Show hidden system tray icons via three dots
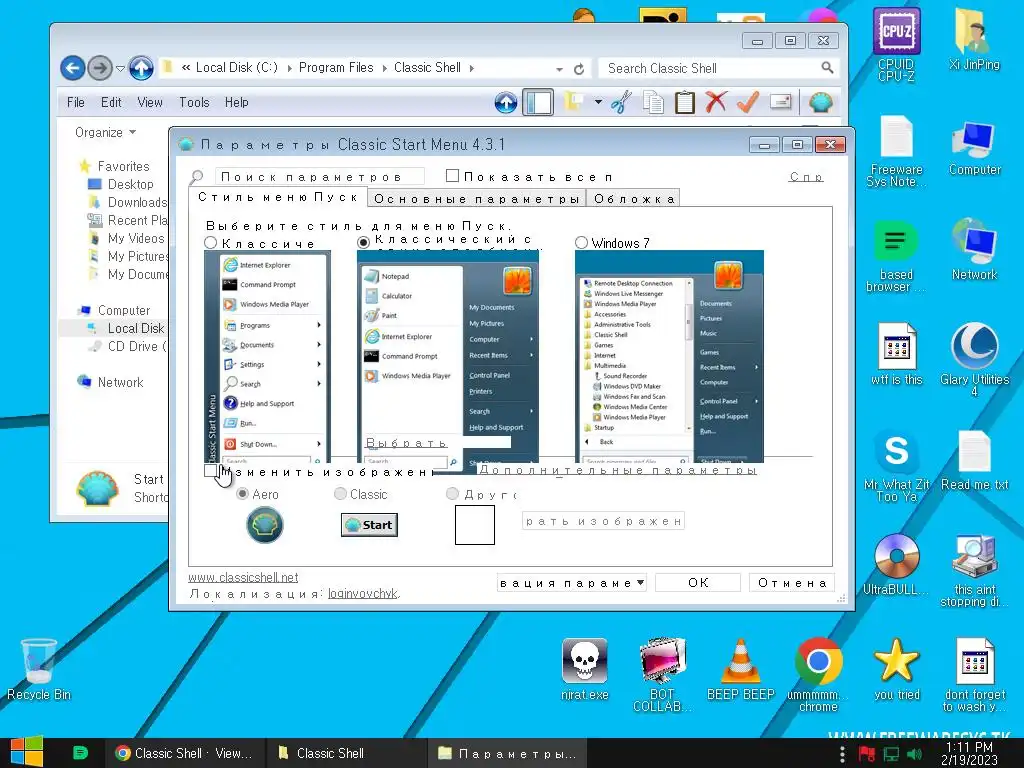Viewport: 1024px width, 768px height. (842, 754)
